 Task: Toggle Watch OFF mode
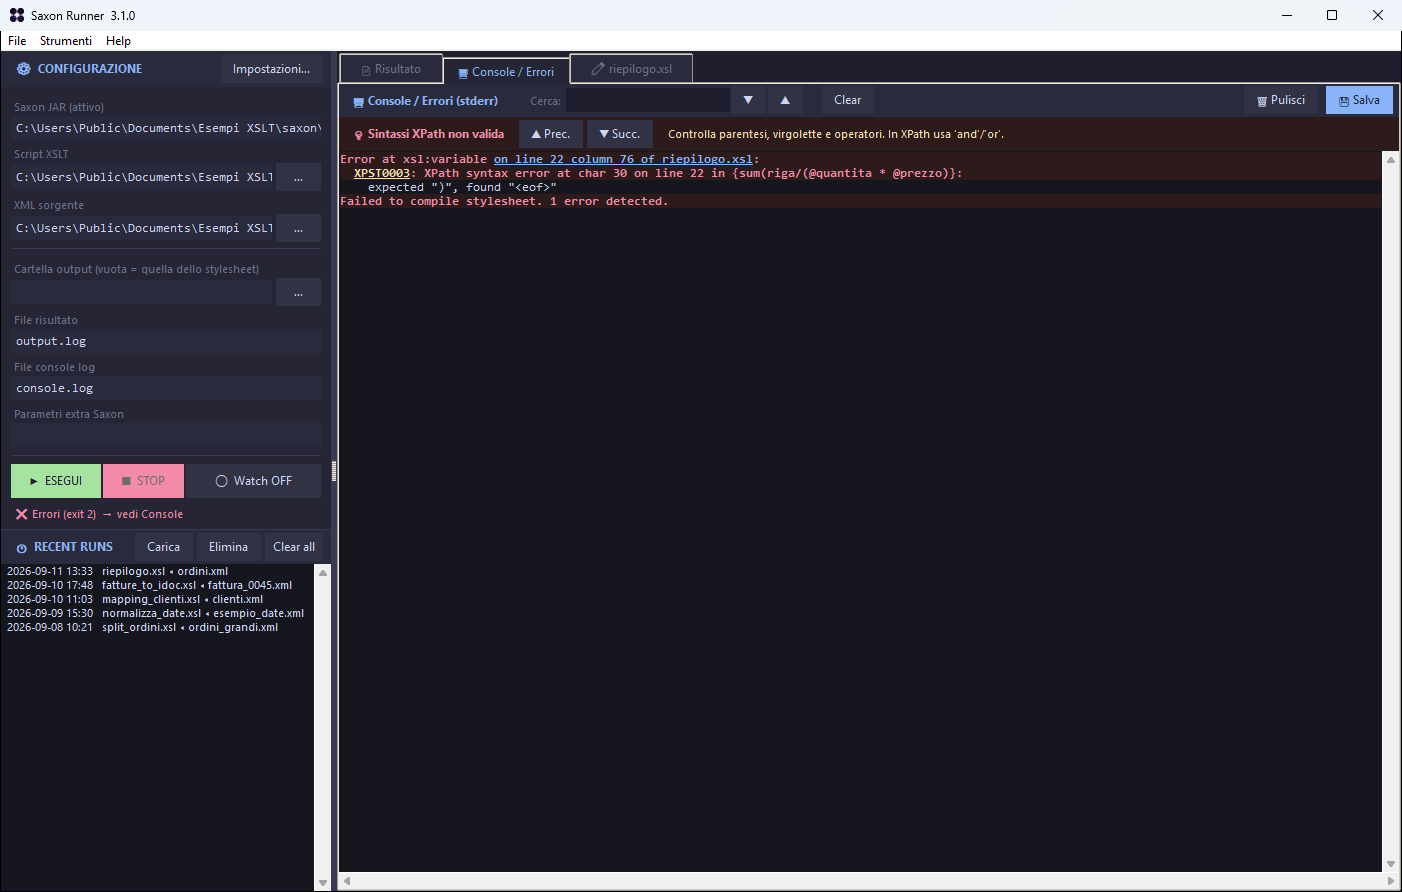(254, 481)
